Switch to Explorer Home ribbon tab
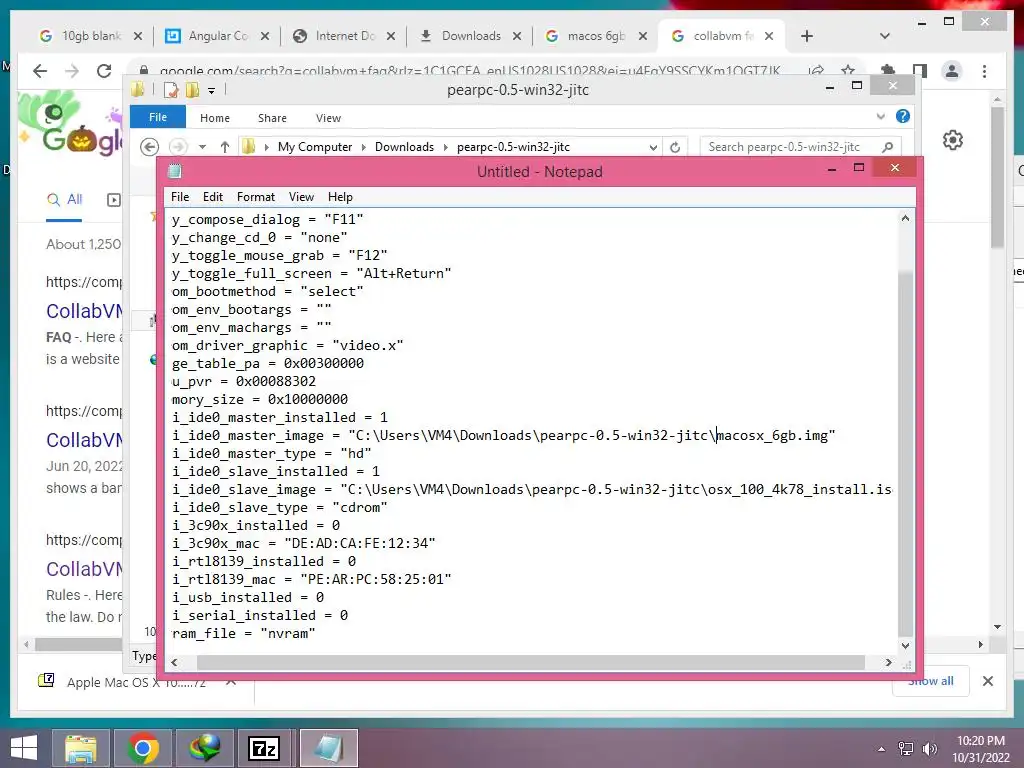This screenshot has height=768, width=1024. pyautogui.click(x=215, y=118)
